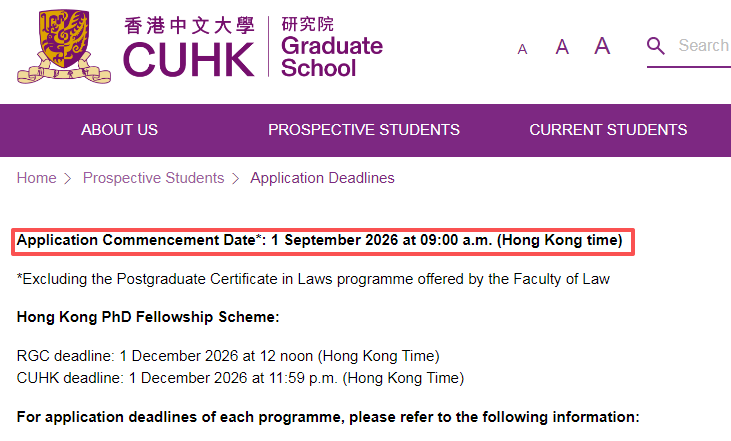The image size is (731, 441).
Task: Click the Graduate School title logo
Action: [x=332, y=57]
